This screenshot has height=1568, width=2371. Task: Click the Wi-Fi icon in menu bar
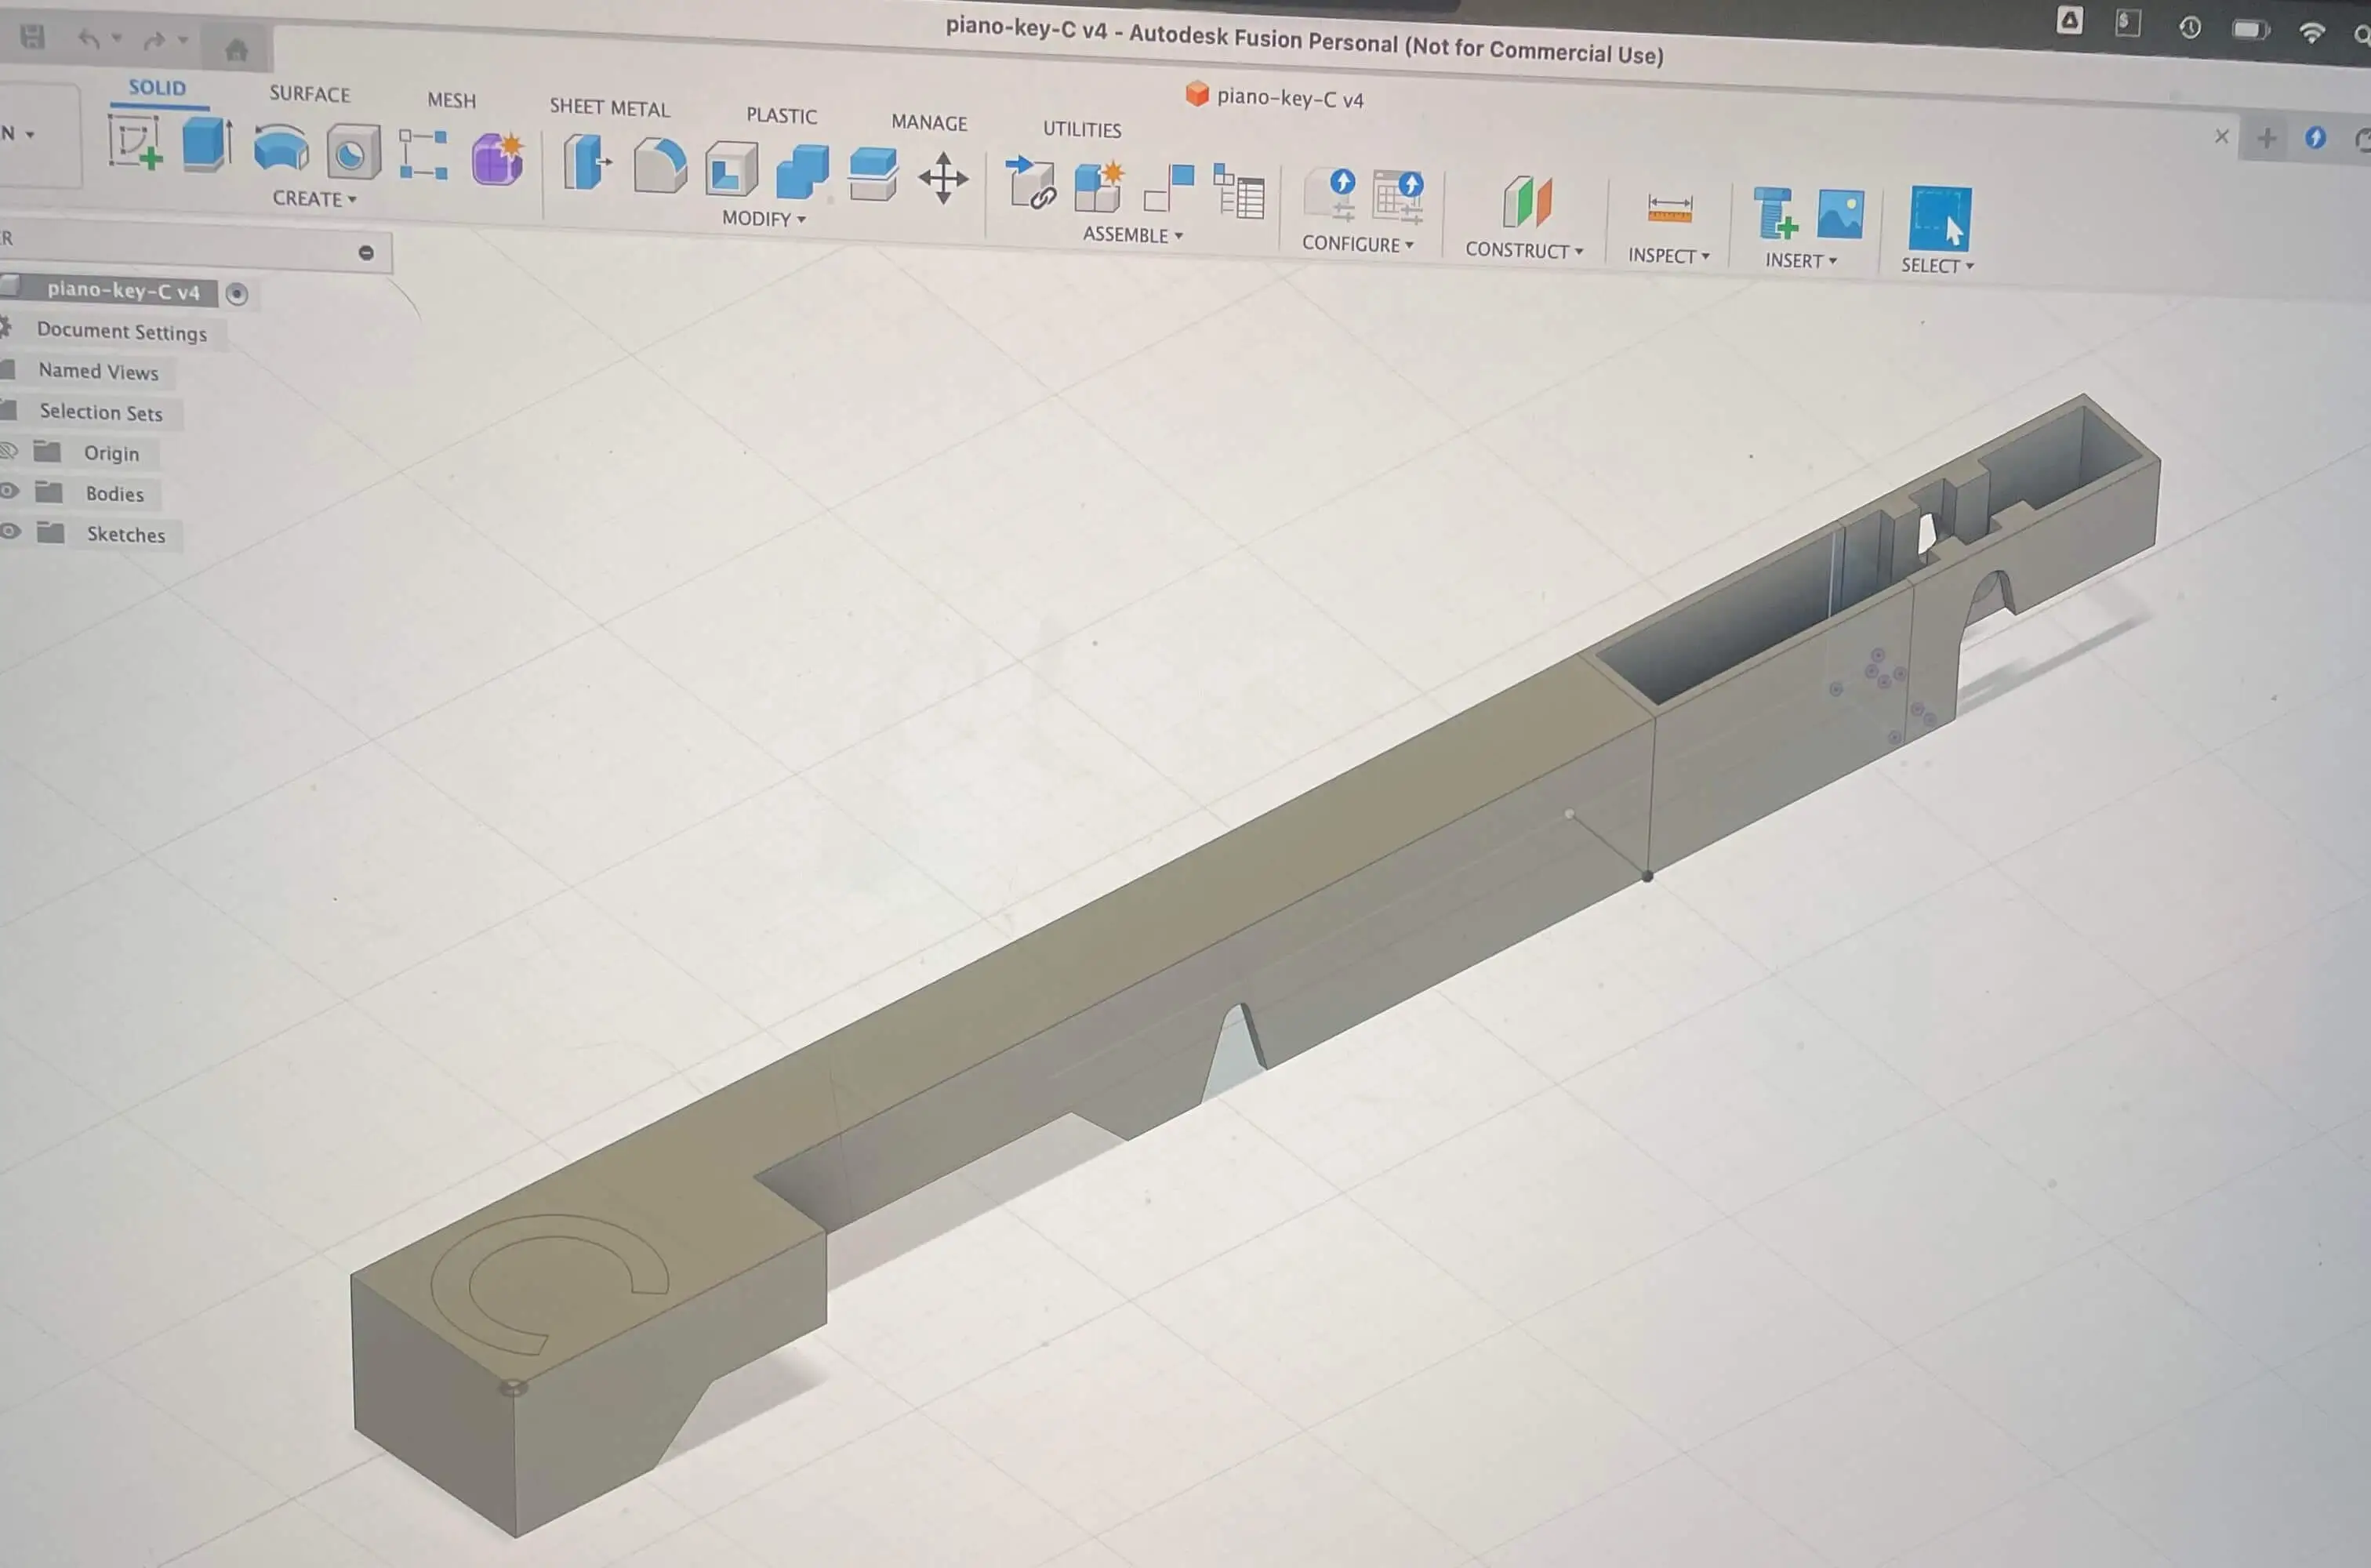pos(2311,33)
